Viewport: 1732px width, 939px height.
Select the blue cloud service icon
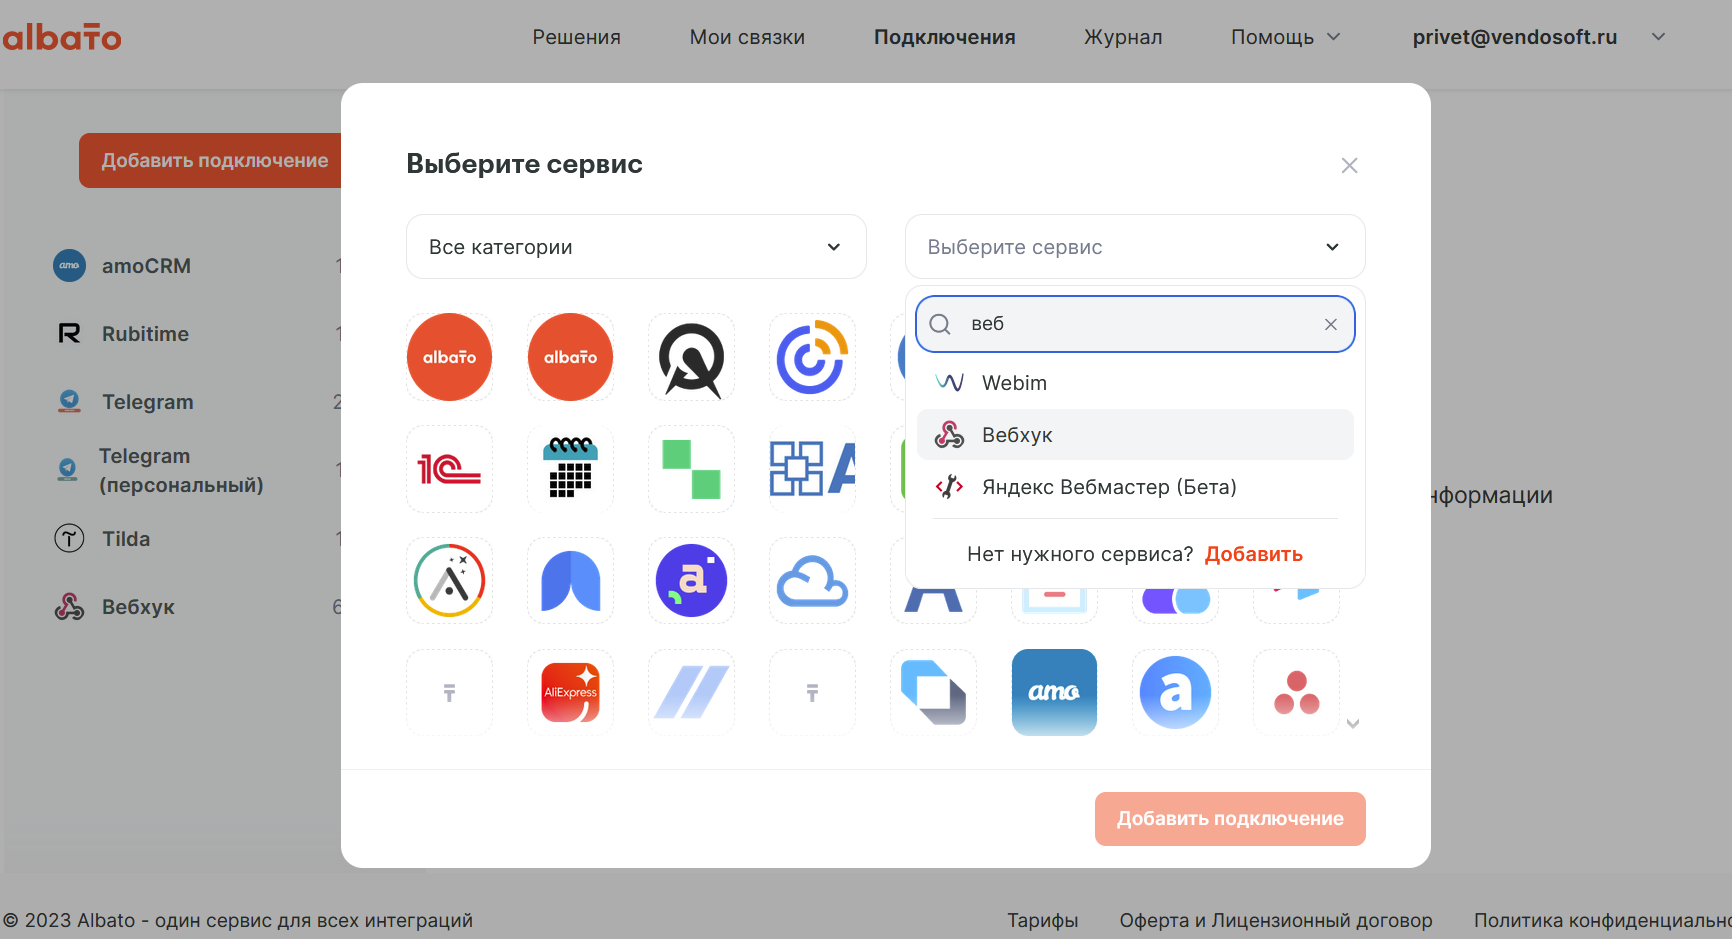pyautogui.click(x=812, y=581)
